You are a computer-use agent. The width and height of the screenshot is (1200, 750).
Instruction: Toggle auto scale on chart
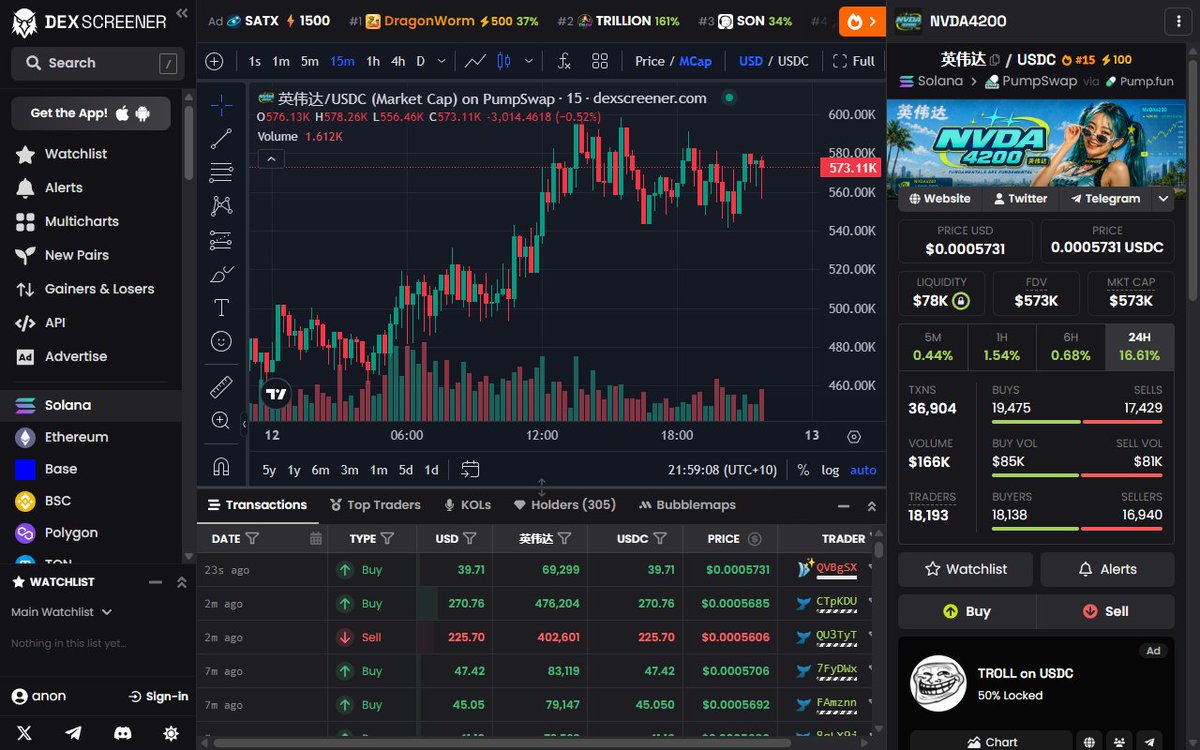[x=863, y=470]
